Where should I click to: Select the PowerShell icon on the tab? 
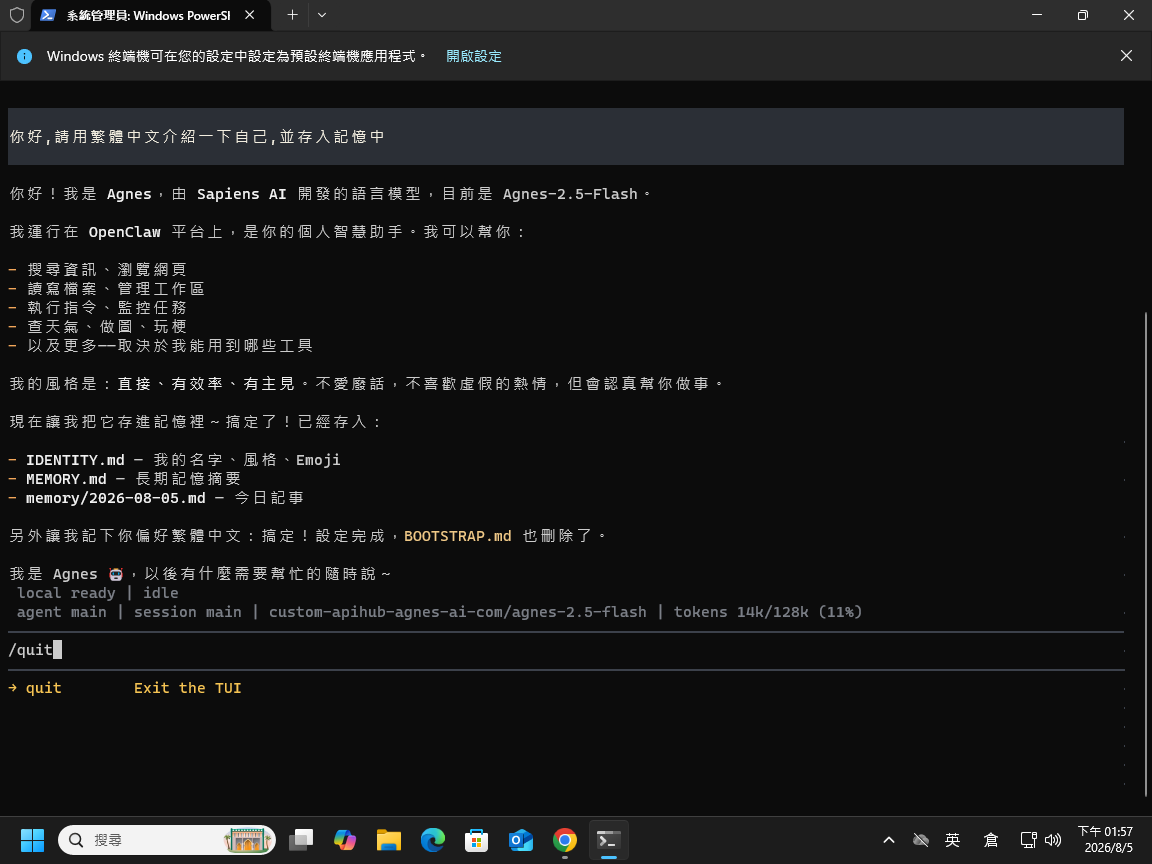48,15
